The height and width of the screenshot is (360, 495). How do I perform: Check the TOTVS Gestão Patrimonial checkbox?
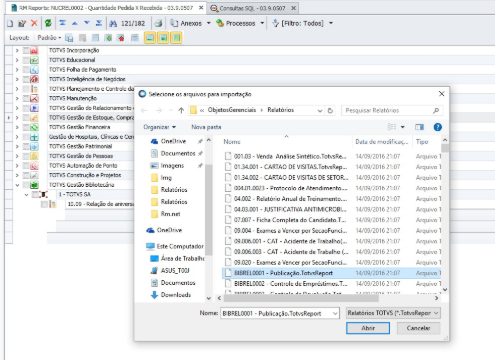point(26,147)
